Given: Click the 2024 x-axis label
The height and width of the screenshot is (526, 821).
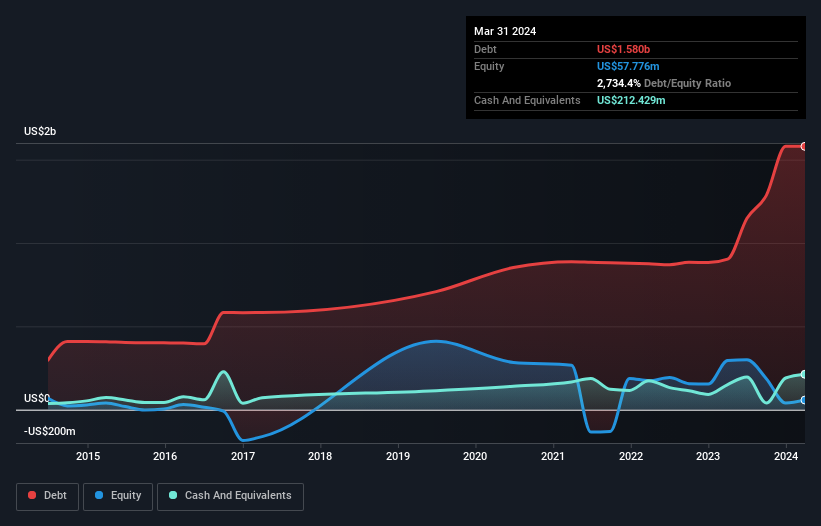Looking at the screenshot, I should pos(786,456).
